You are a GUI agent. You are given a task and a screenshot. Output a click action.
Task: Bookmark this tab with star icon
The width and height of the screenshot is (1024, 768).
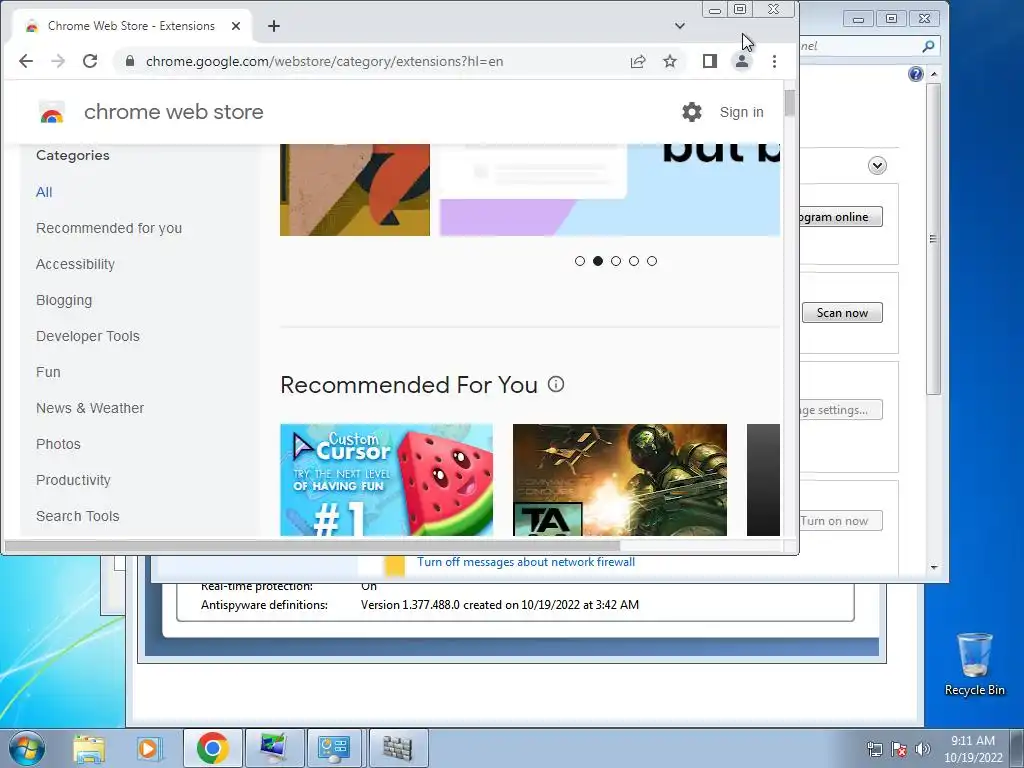(x=670, y=61)
